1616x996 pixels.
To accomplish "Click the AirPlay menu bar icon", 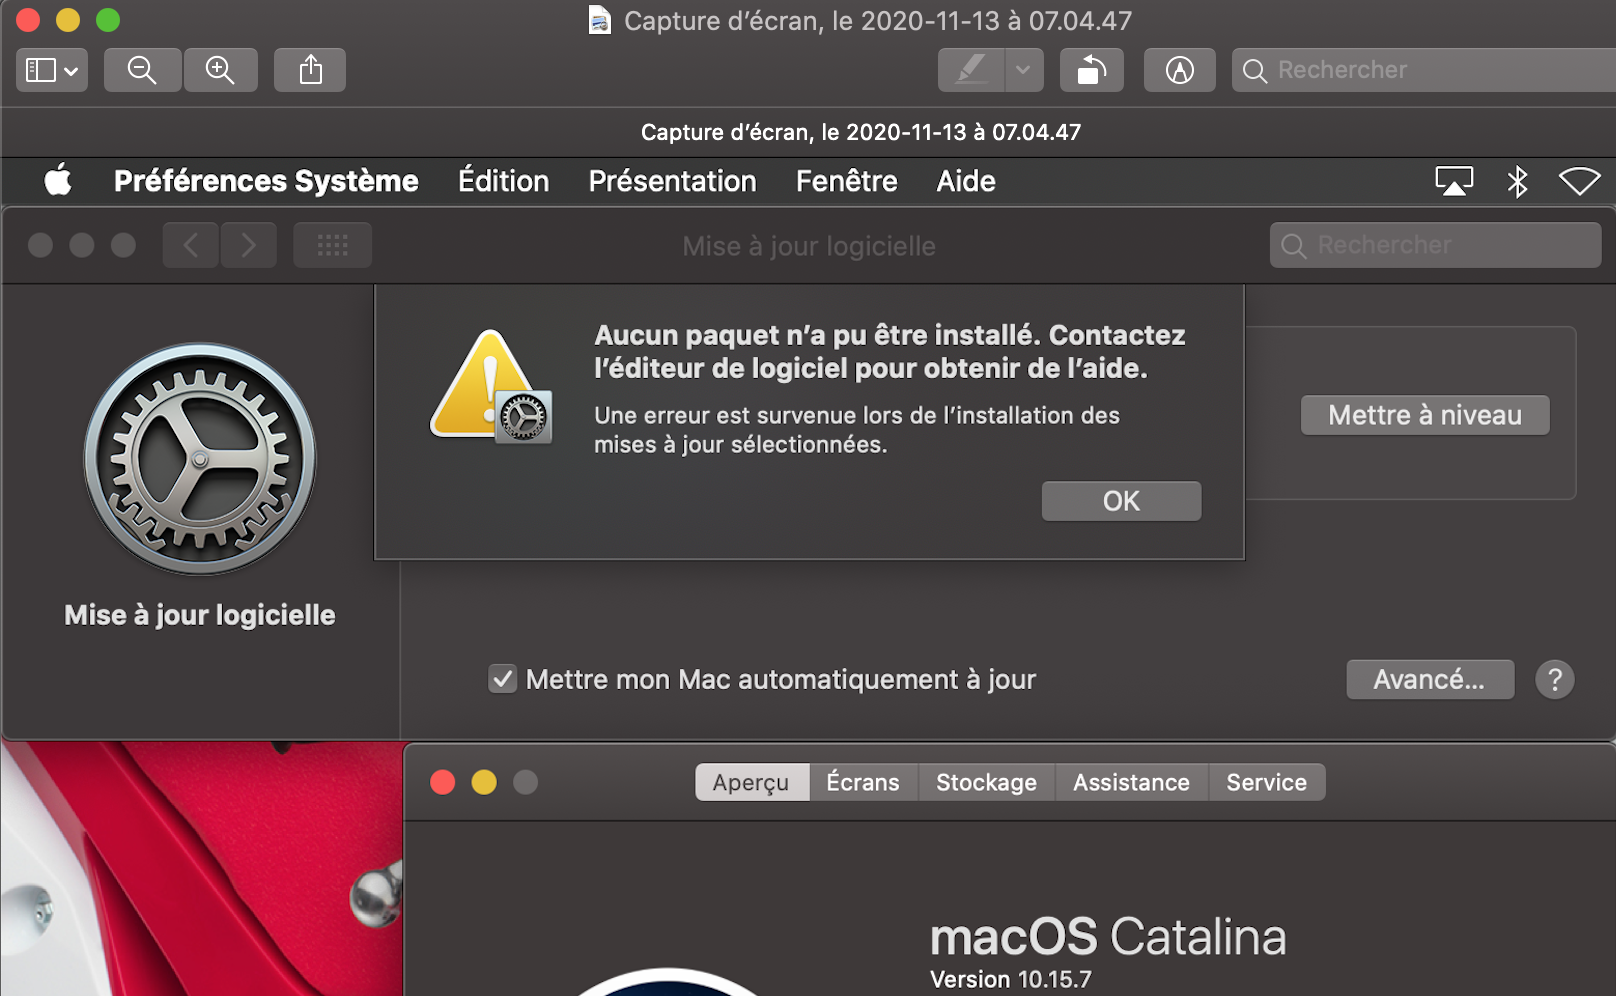I will coord(1454,181).
